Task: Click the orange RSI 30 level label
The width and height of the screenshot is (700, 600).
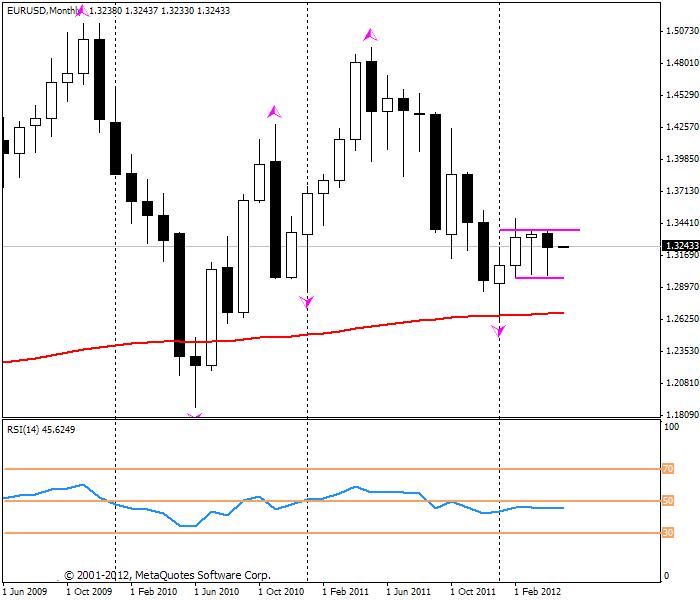Action: pos(668,533)
